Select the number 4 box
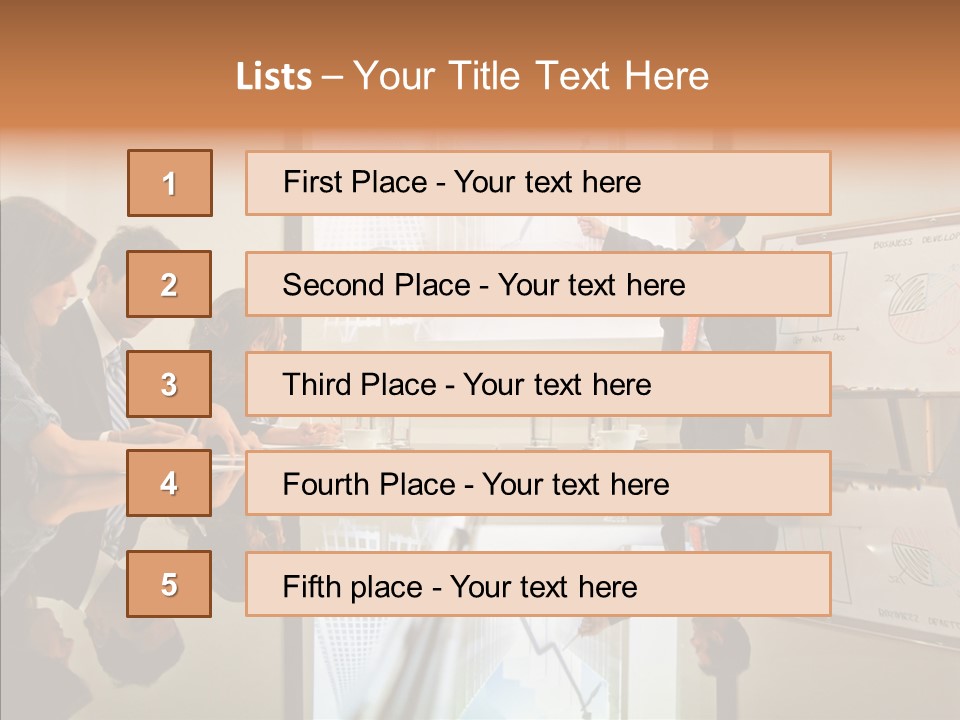This screenshot has height=720, width=960. (x=169, y=483)
